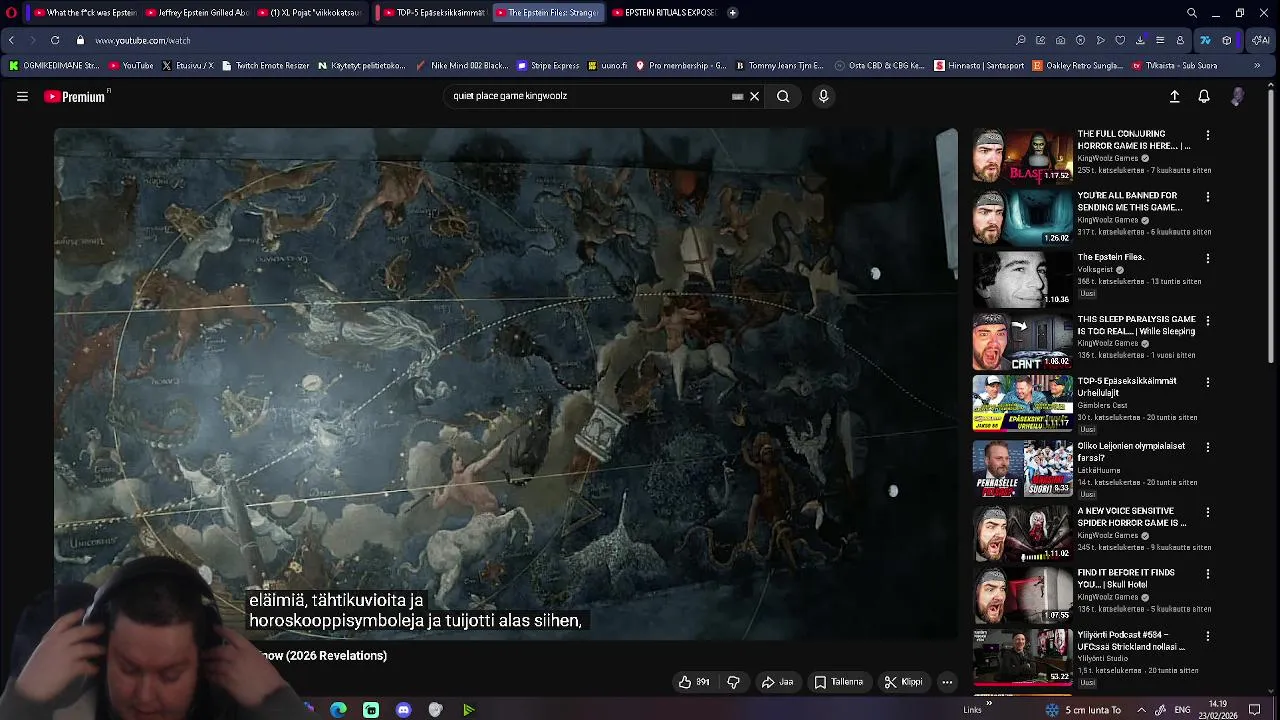Open Gamblers Cast channel name
Image resolution: width=1280 pixels, height=720 pixels.
pyautogui.click(x=1102, y=405)
